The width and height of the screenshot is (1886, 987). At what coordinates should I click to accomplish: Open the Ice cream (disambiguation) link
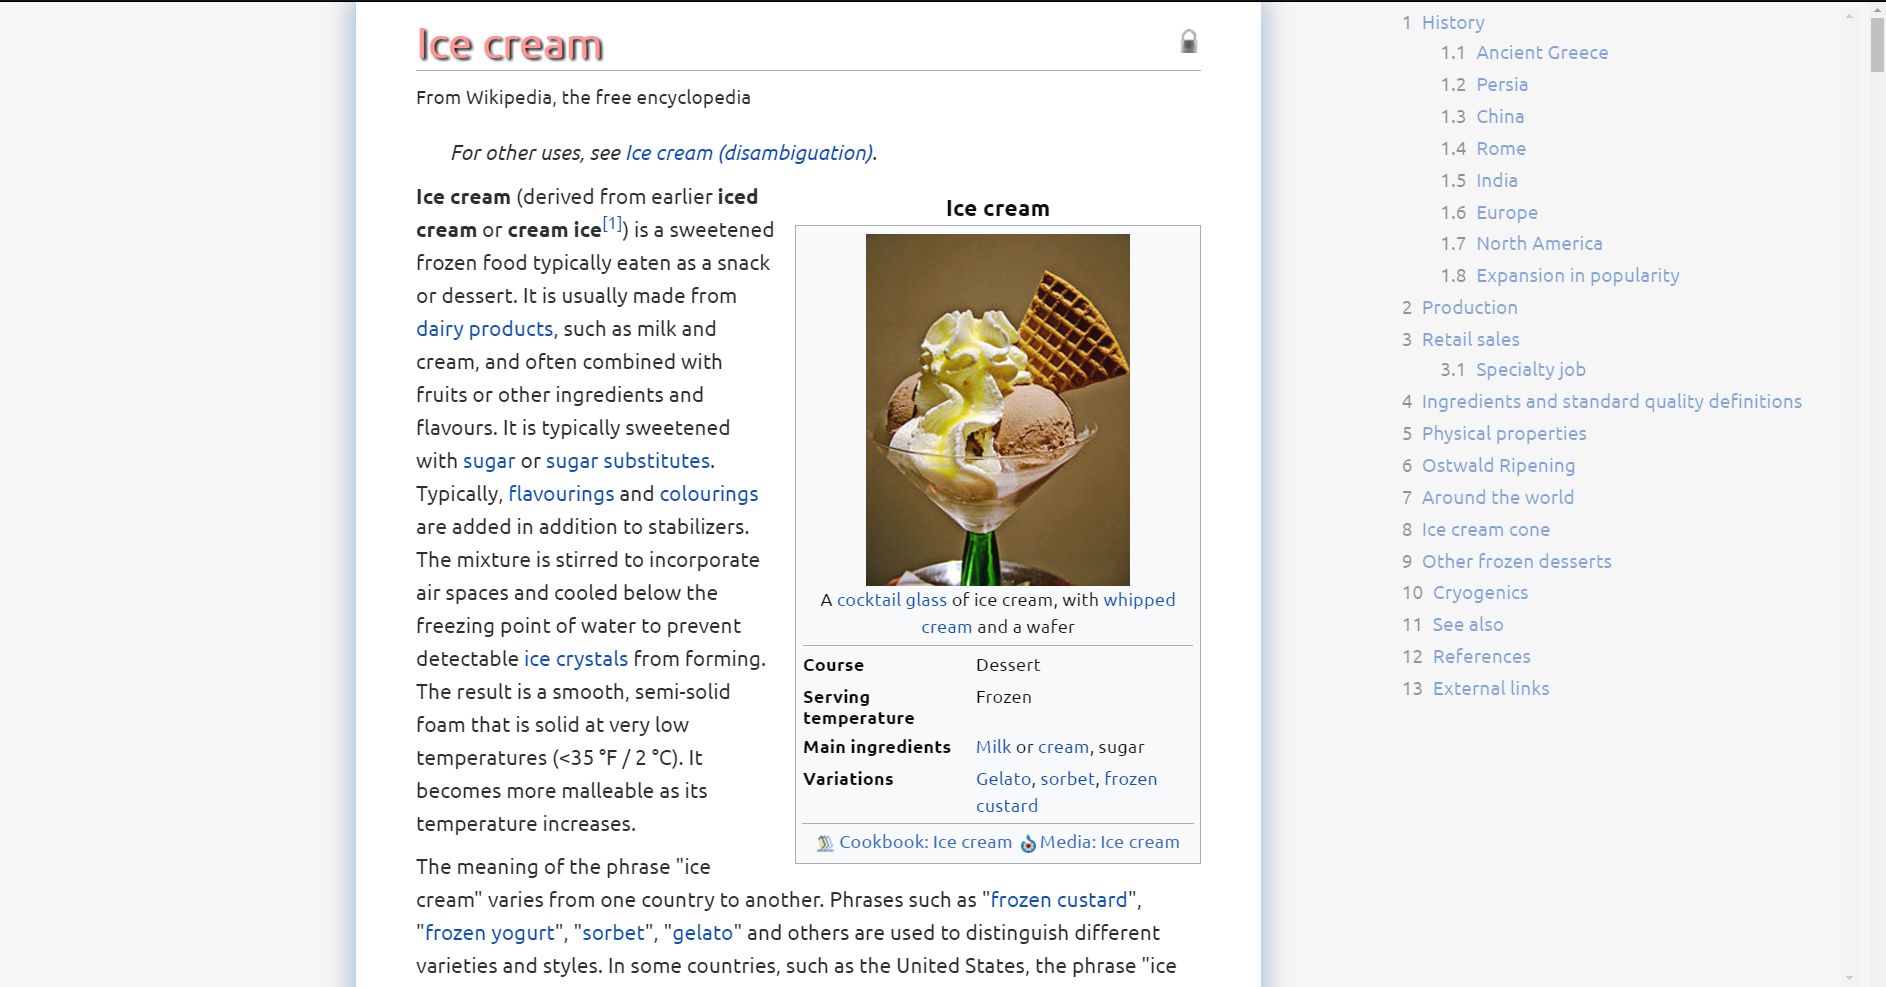click(749, 153)
